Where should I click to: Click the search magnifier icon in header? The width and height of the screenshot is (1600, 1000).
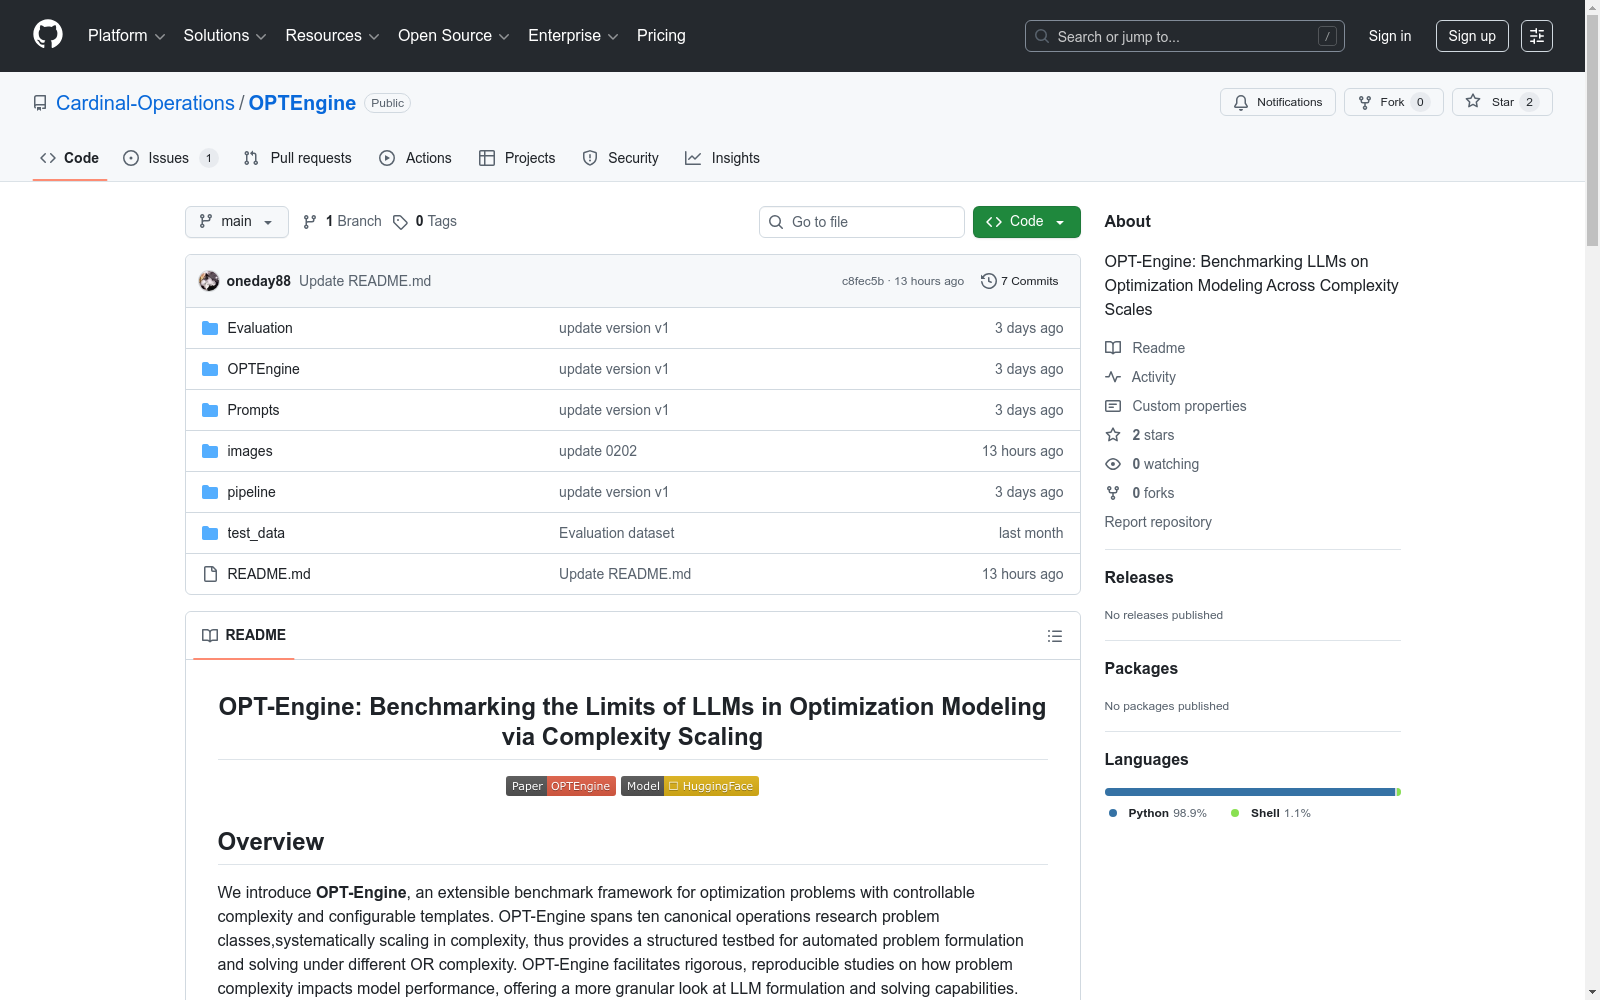(x=1042, y=36)
